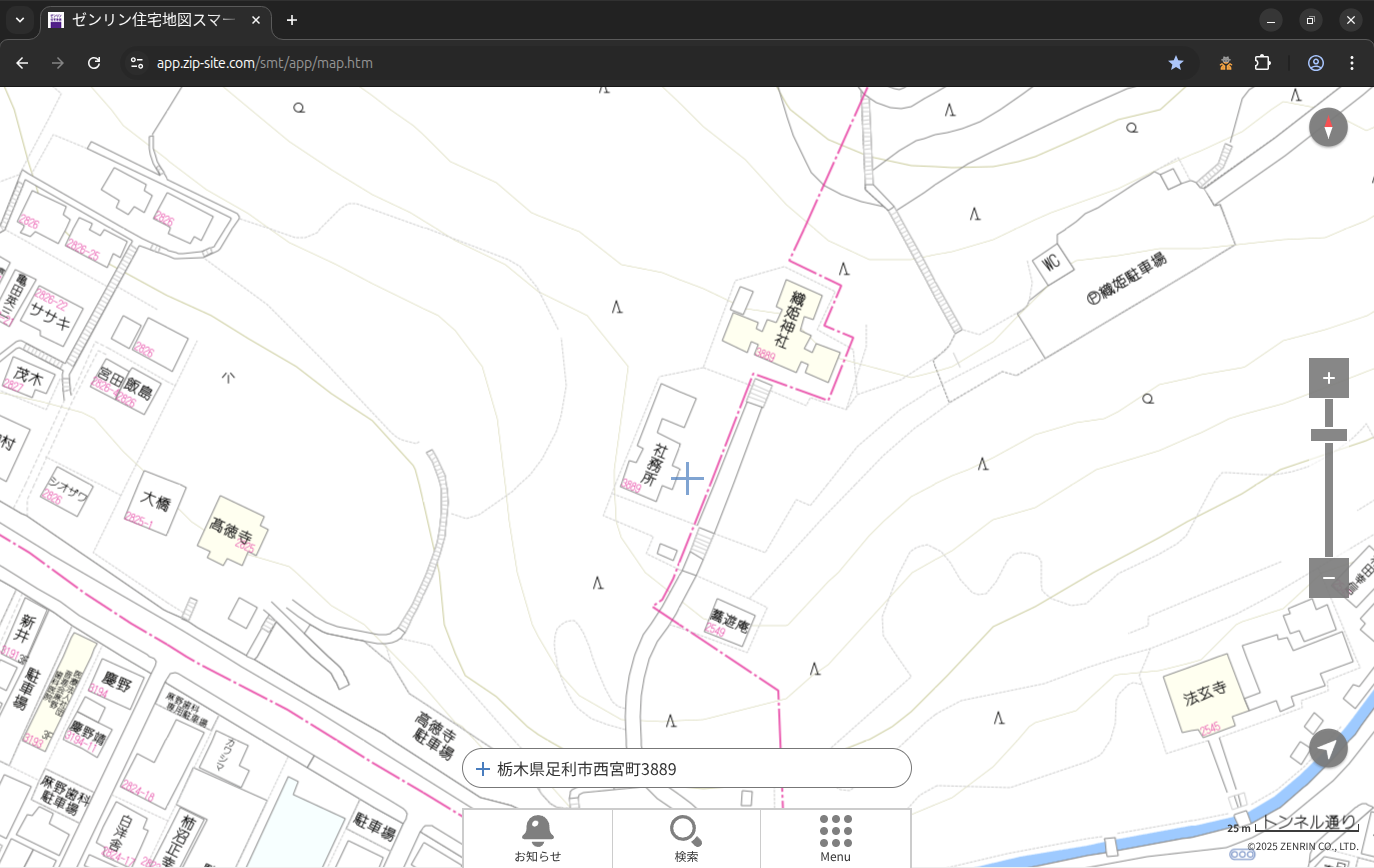The width and height of the screenshot is (1374, 868).
Task: Open the Chrome profile avatar menu
Action: pyautogui.click(x=1316, y=63)
